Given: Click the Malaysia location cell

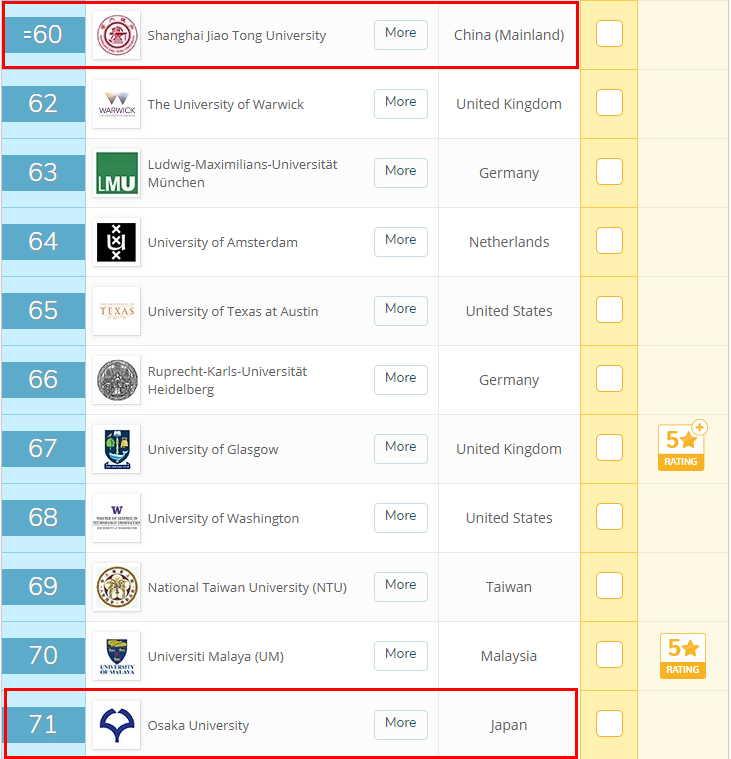Looking at the screenshot, I should pos(509,656).
